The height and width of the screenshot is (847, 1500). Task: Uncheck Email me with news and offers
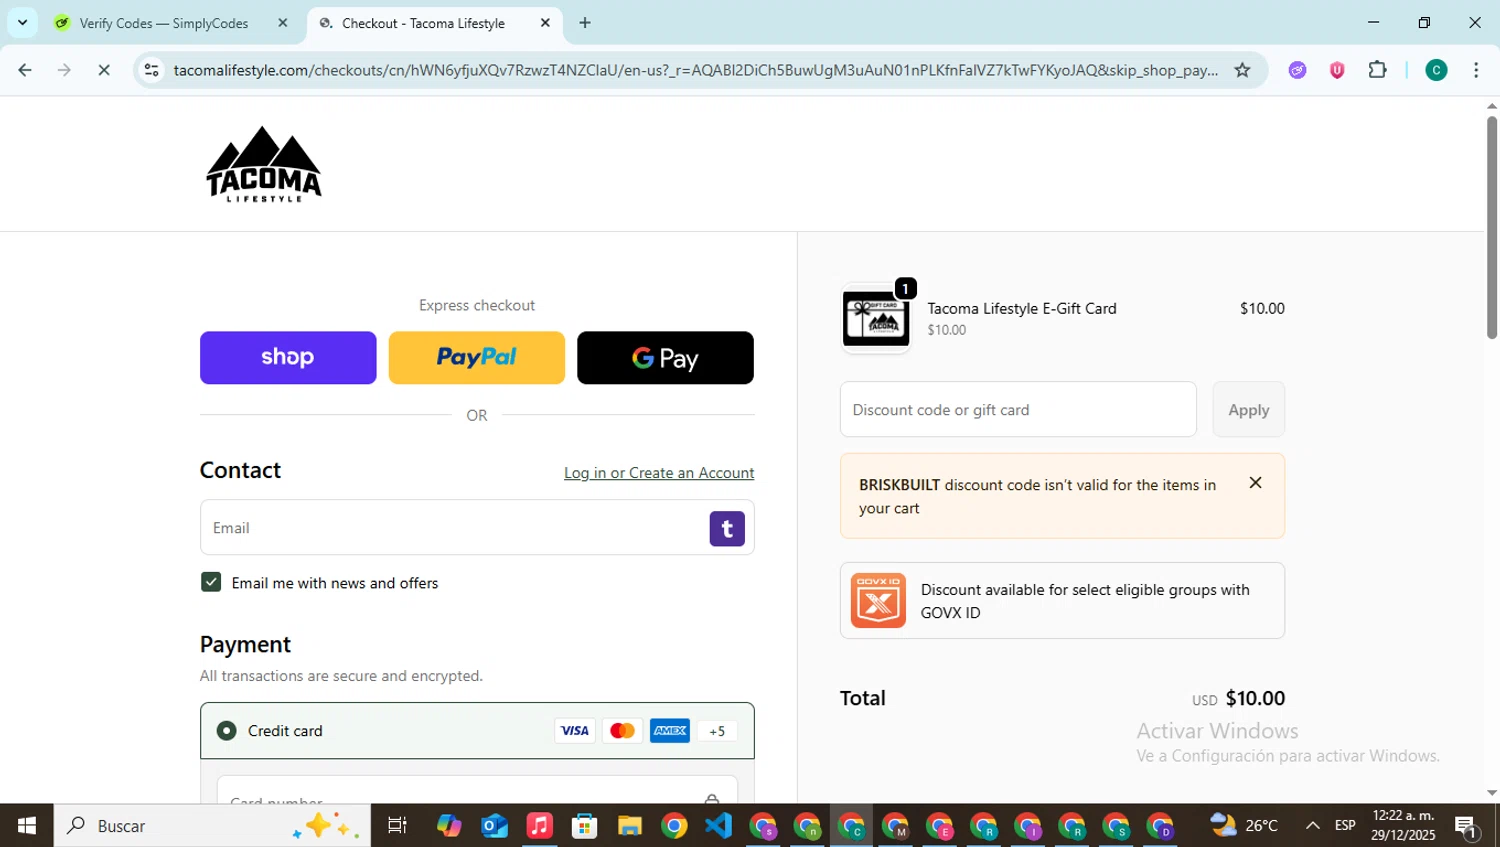tap(211, 582)
